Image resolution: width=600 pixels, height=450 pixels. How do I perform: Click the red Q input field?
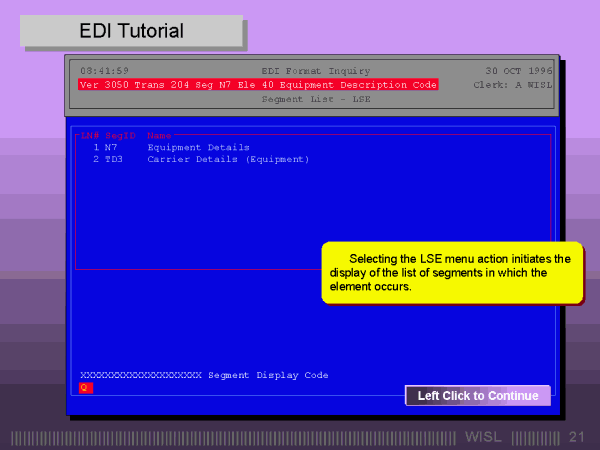85,388
